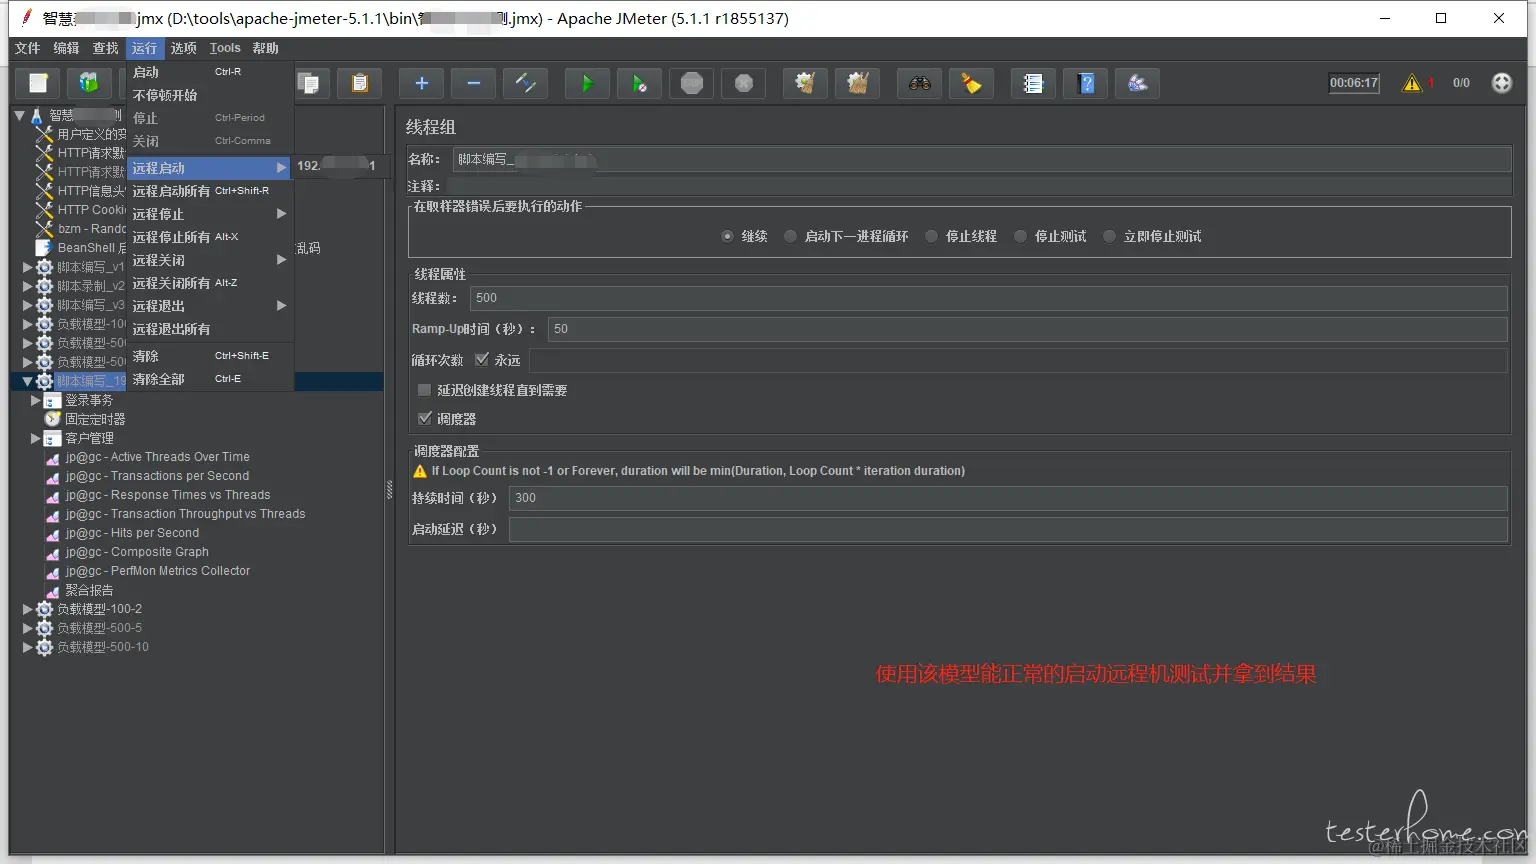Select the 启动下一进程循环 radio option

[x=790, y=236]
